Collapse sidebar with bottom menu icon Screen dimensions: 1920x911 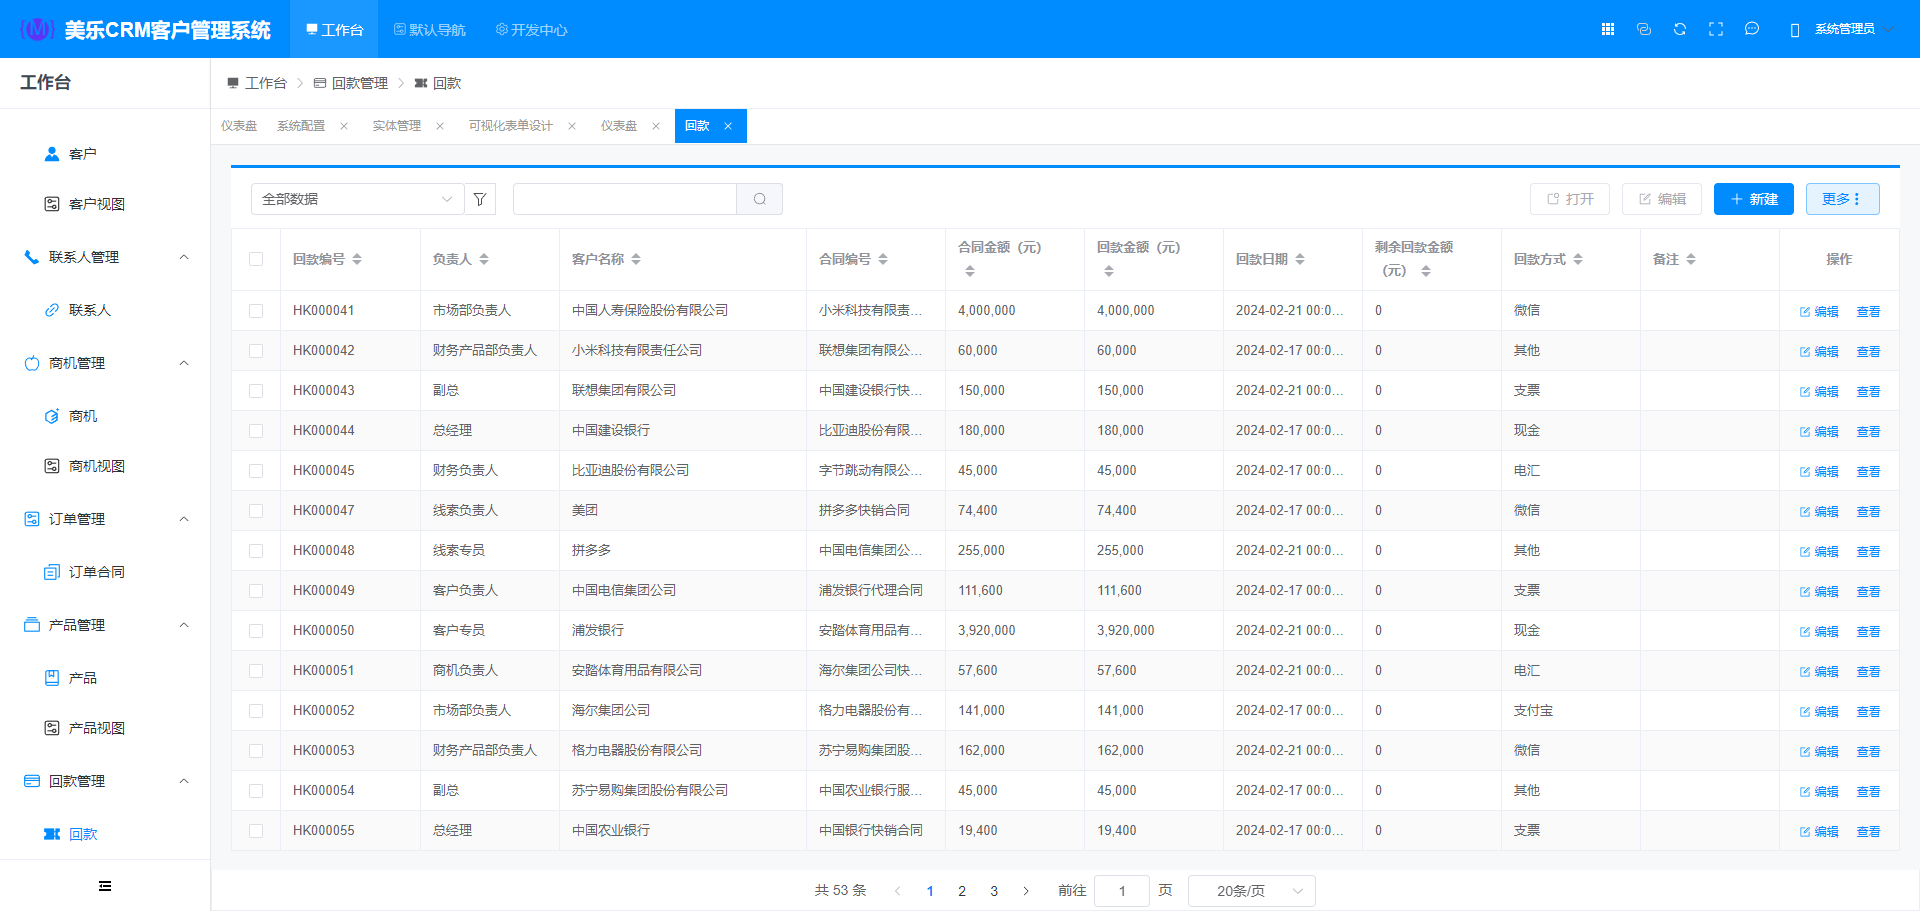point(105,886)
